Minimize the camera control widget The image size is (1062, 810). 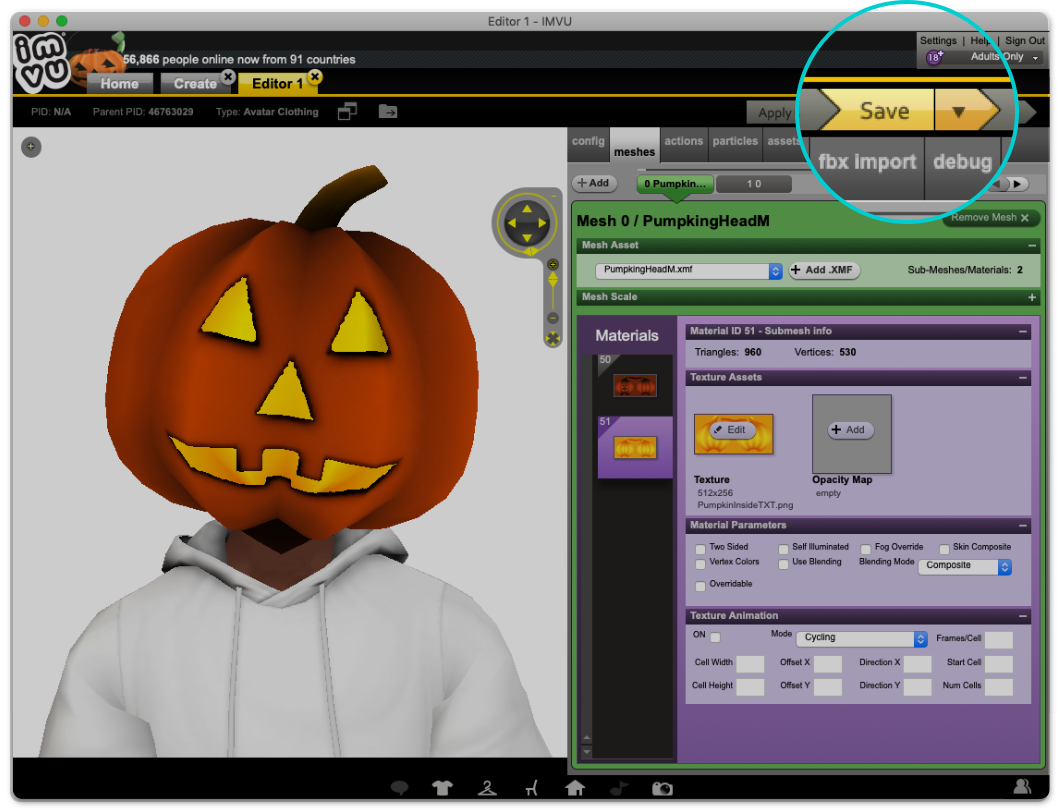[553, 196]
